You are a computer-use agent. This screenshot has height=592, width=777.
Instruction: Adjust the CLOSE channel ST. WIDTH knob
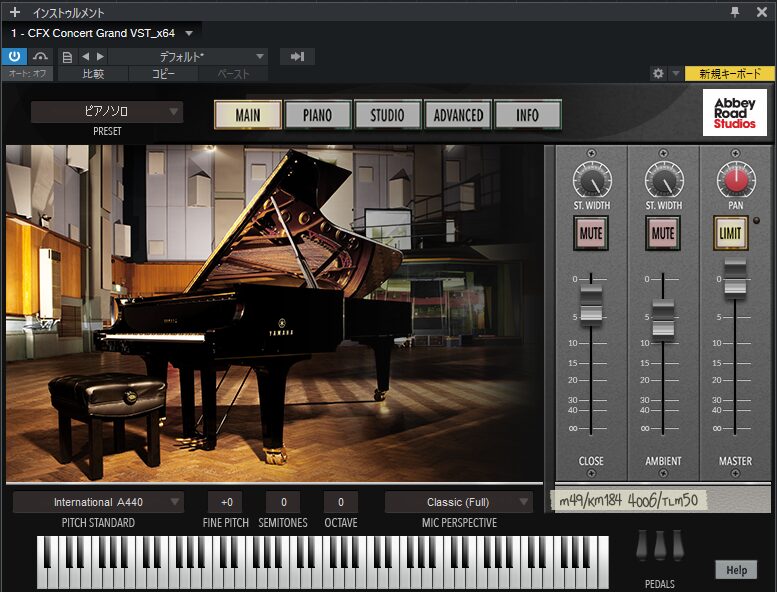[x=592, y=180]
